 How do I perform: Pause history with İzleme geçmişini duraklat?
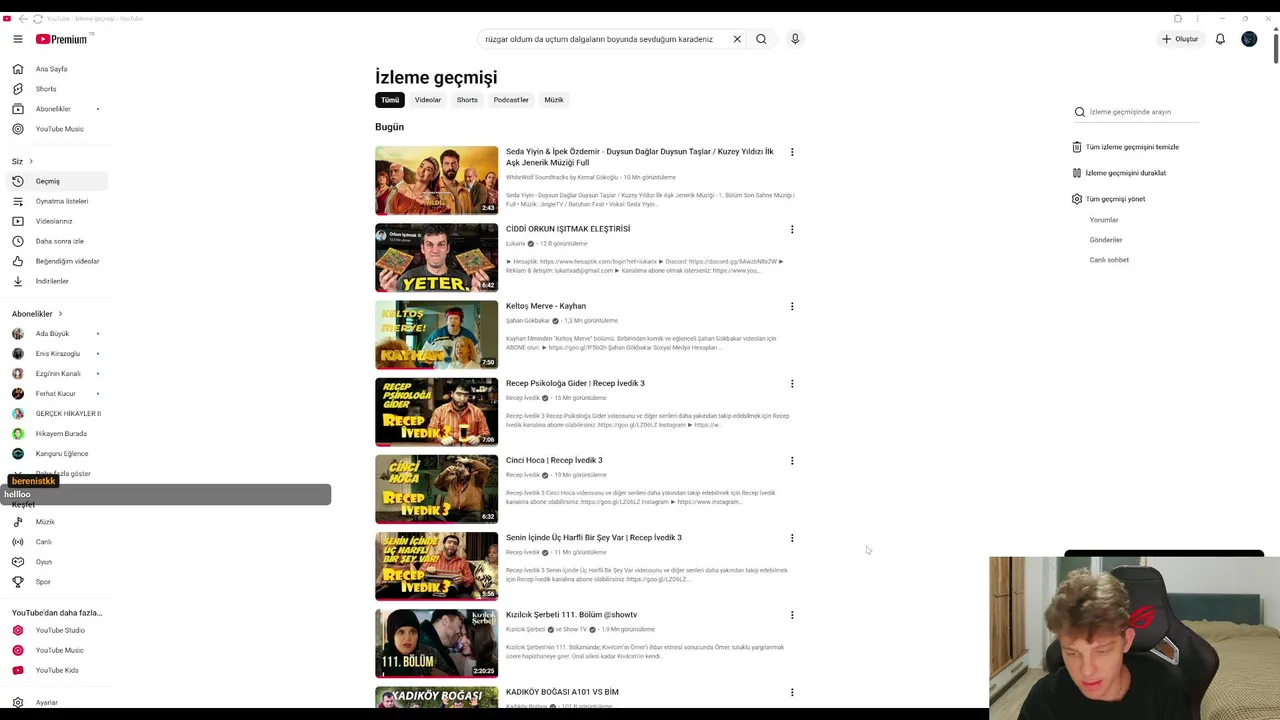click(1119, 173)
